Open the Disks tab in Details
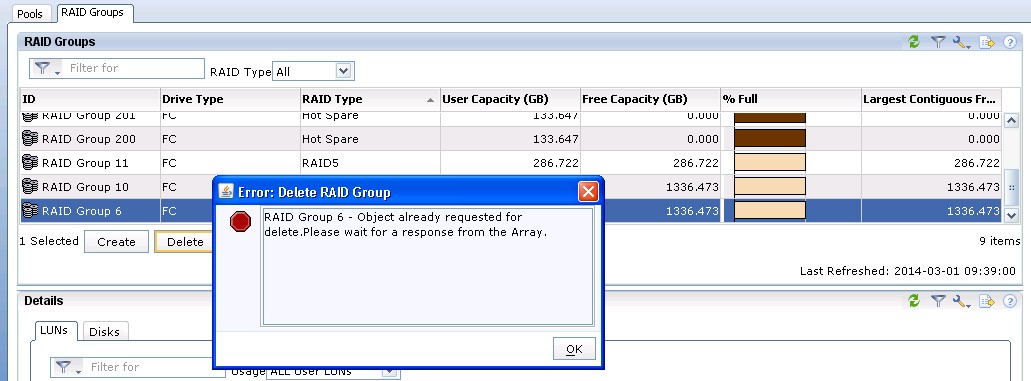Image resolution: width=1031 pixels, height=381 pixels. (105, 332)
